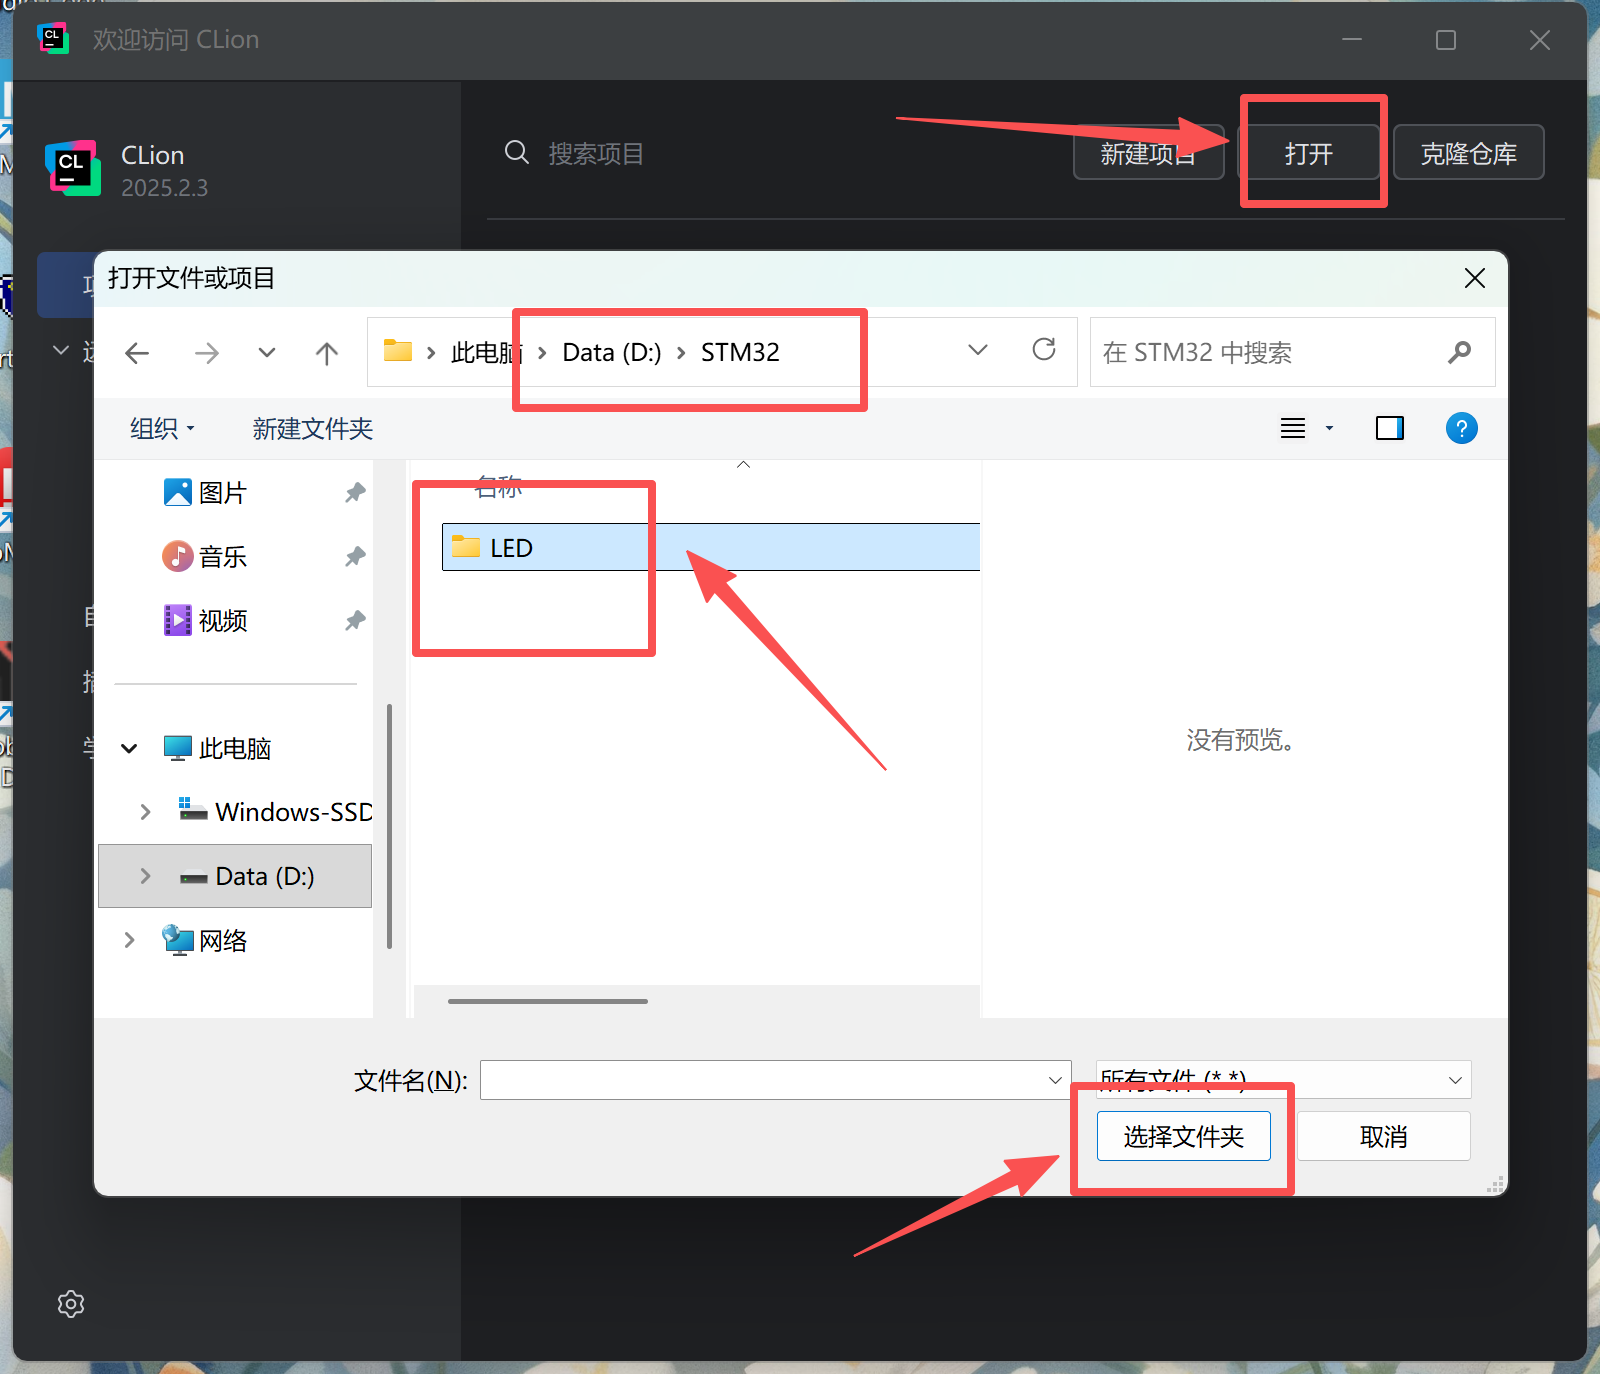This screenshot has height=1374, width=1600.
Task: Unpin Music (音乐) from quick access
Action: (355, 557)
